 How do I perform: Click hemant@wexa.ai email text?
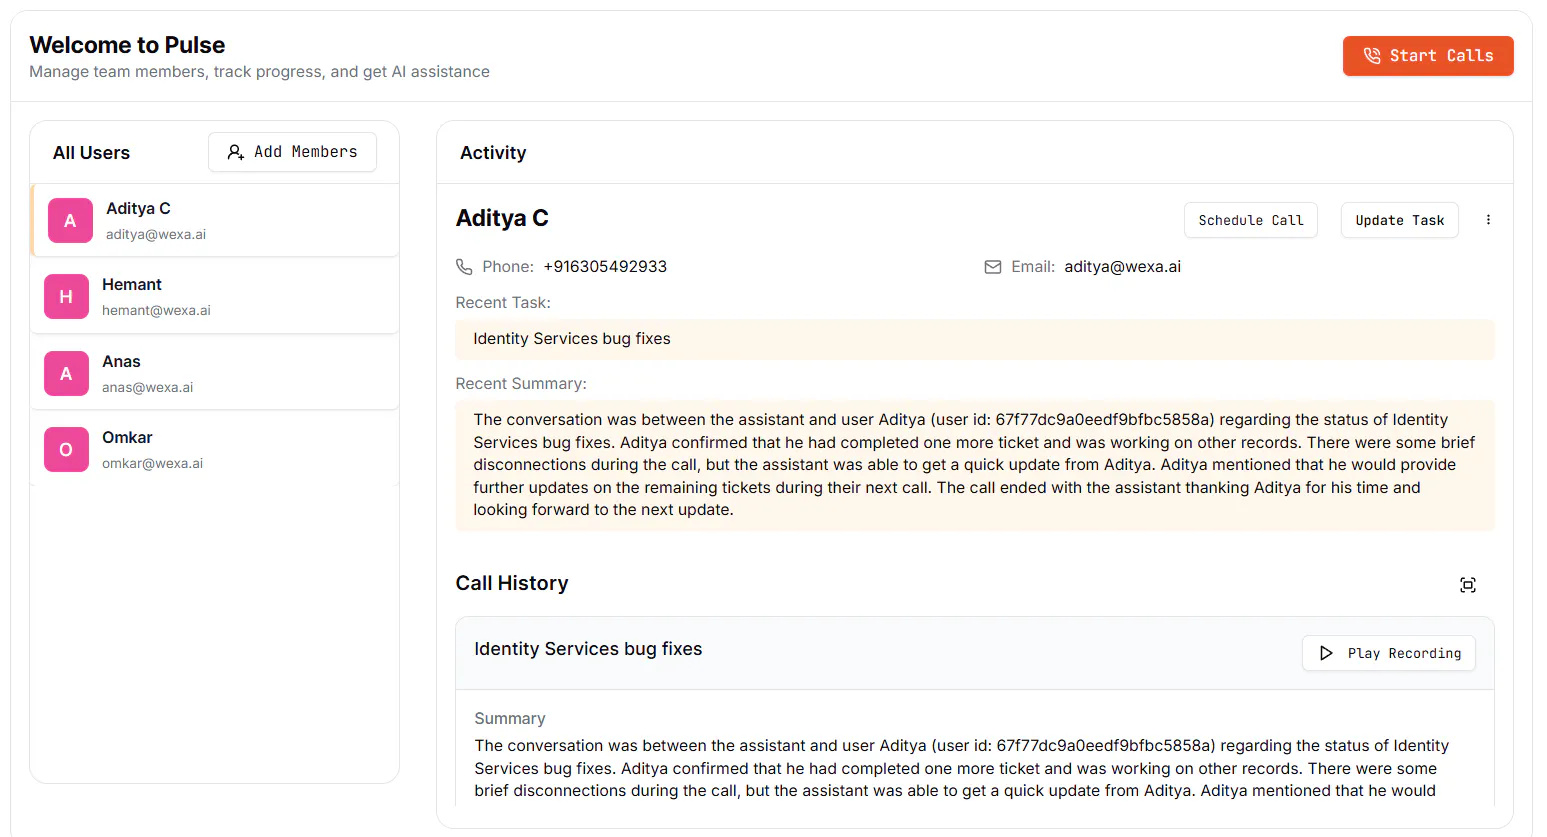[156, 311]
